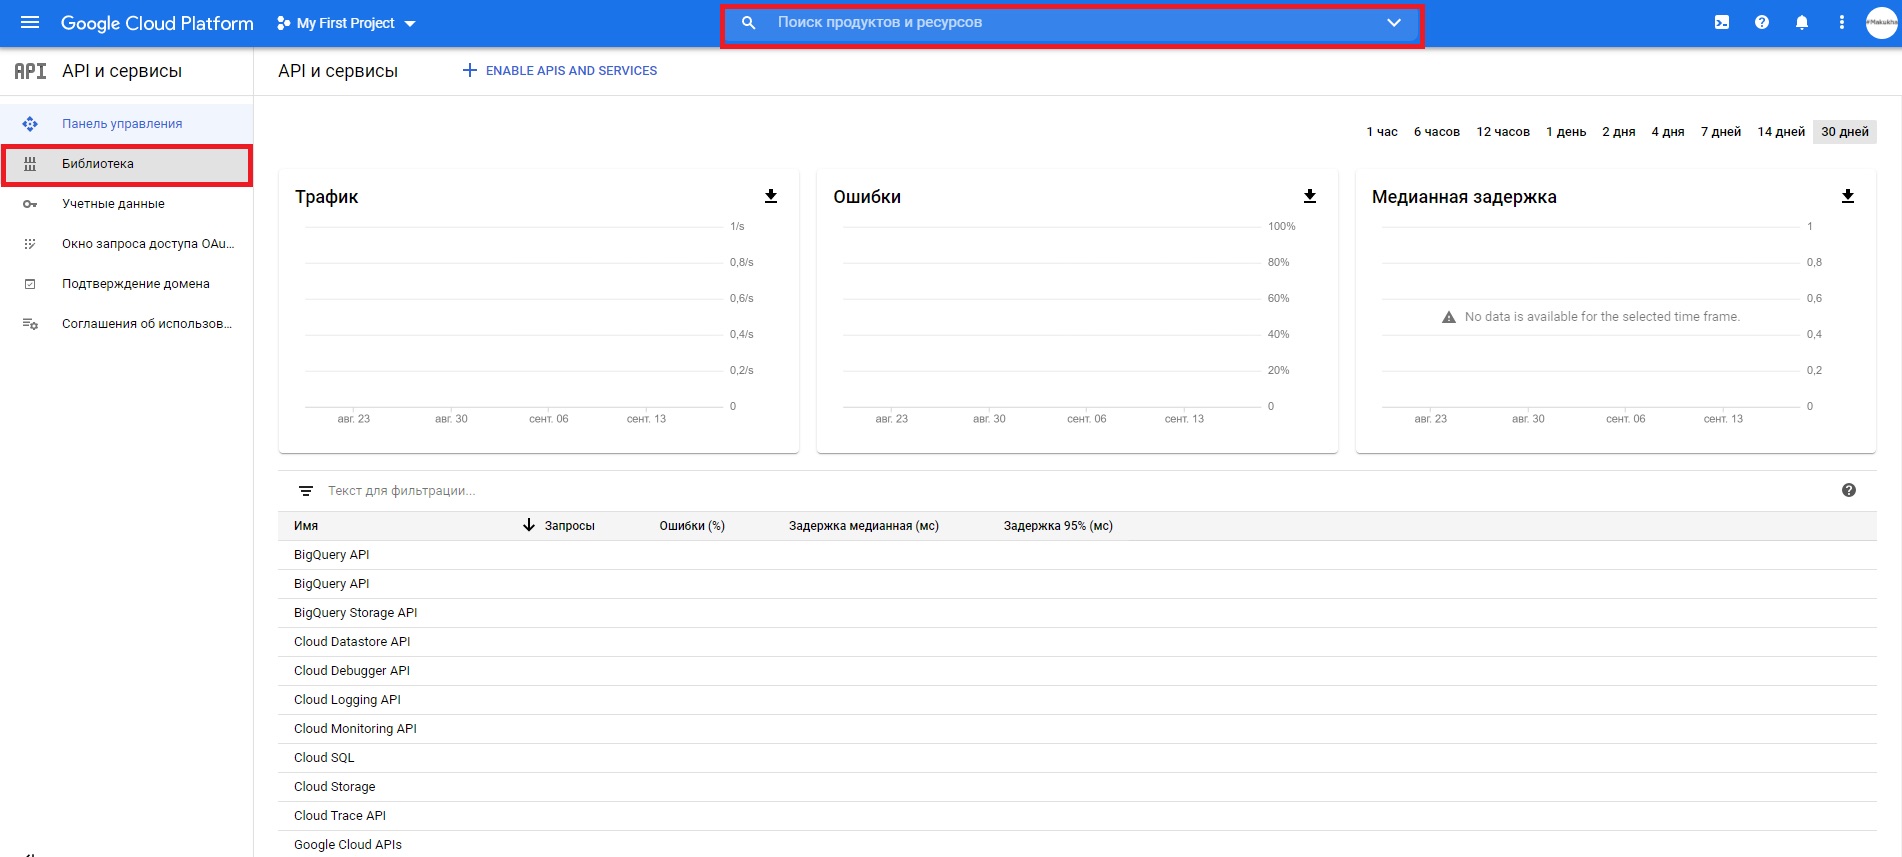Image resolution: width=1902 pixels, height=857 pixels.
Task: Sort by Запросы using the arrow icon
Action: 529,525
